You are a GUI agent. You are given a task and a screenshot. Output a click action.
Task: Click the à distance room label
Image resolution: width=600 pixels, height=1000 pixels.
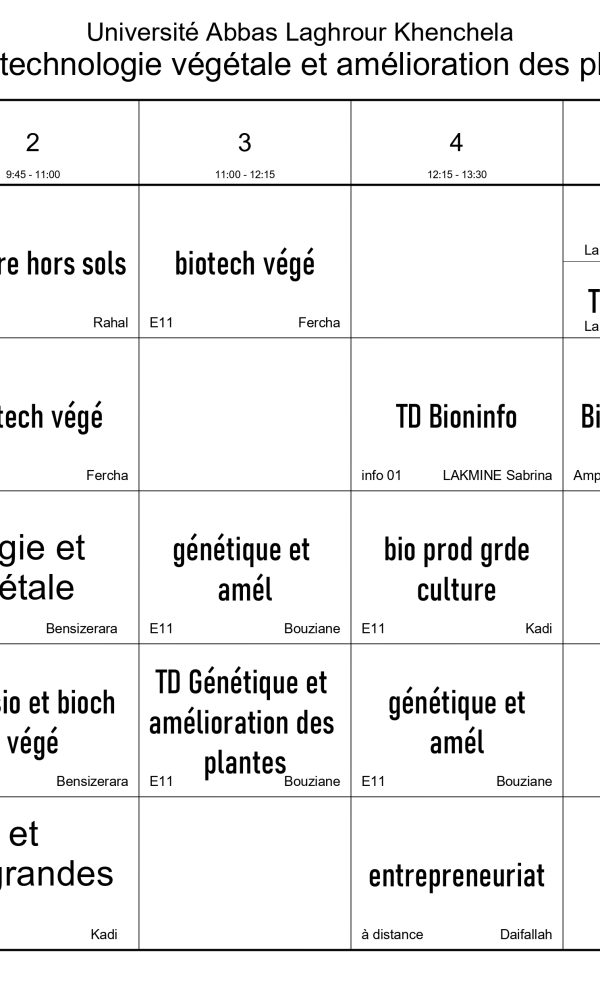(392, 934)
